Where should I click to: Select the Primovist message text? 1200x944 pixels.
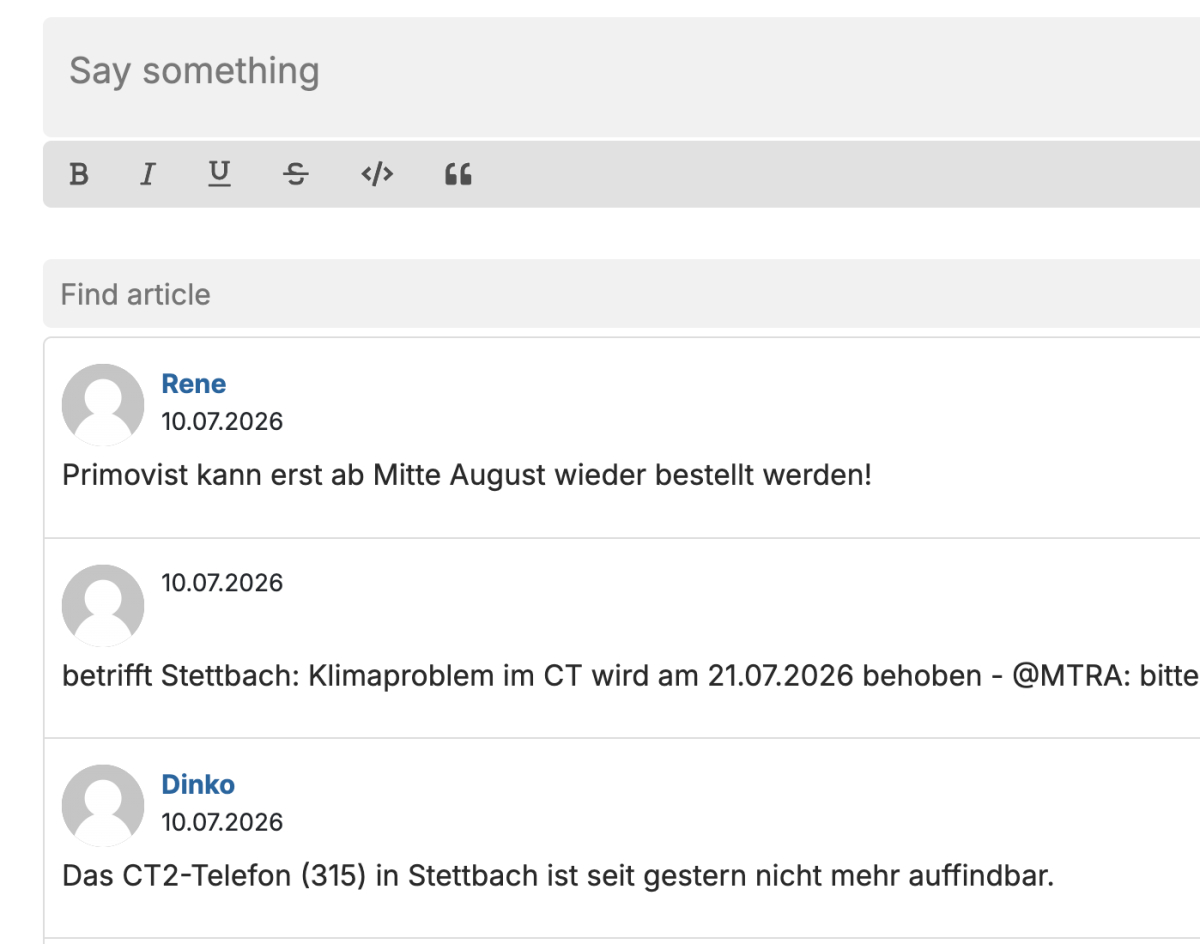(467, 475)
